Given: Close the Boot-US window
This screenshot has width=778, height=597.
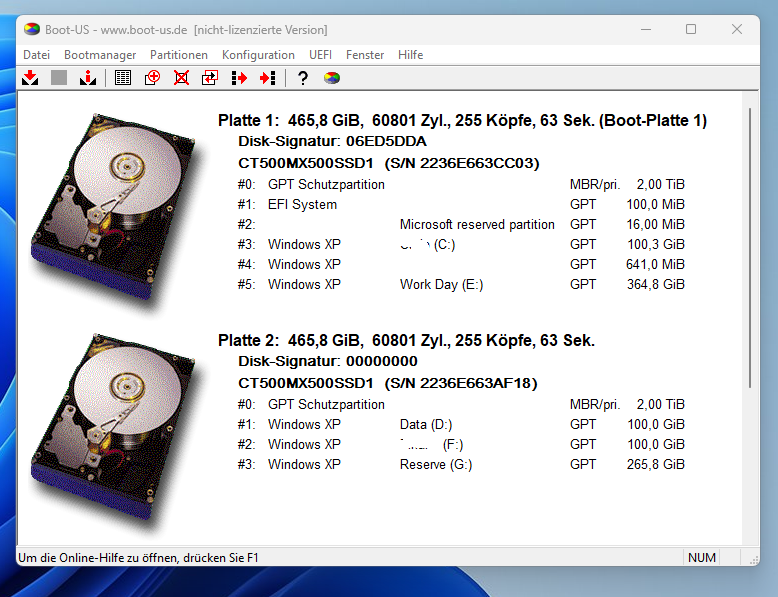Looking at the screenshot, I should pyautogui.click(x=737, y=30).
